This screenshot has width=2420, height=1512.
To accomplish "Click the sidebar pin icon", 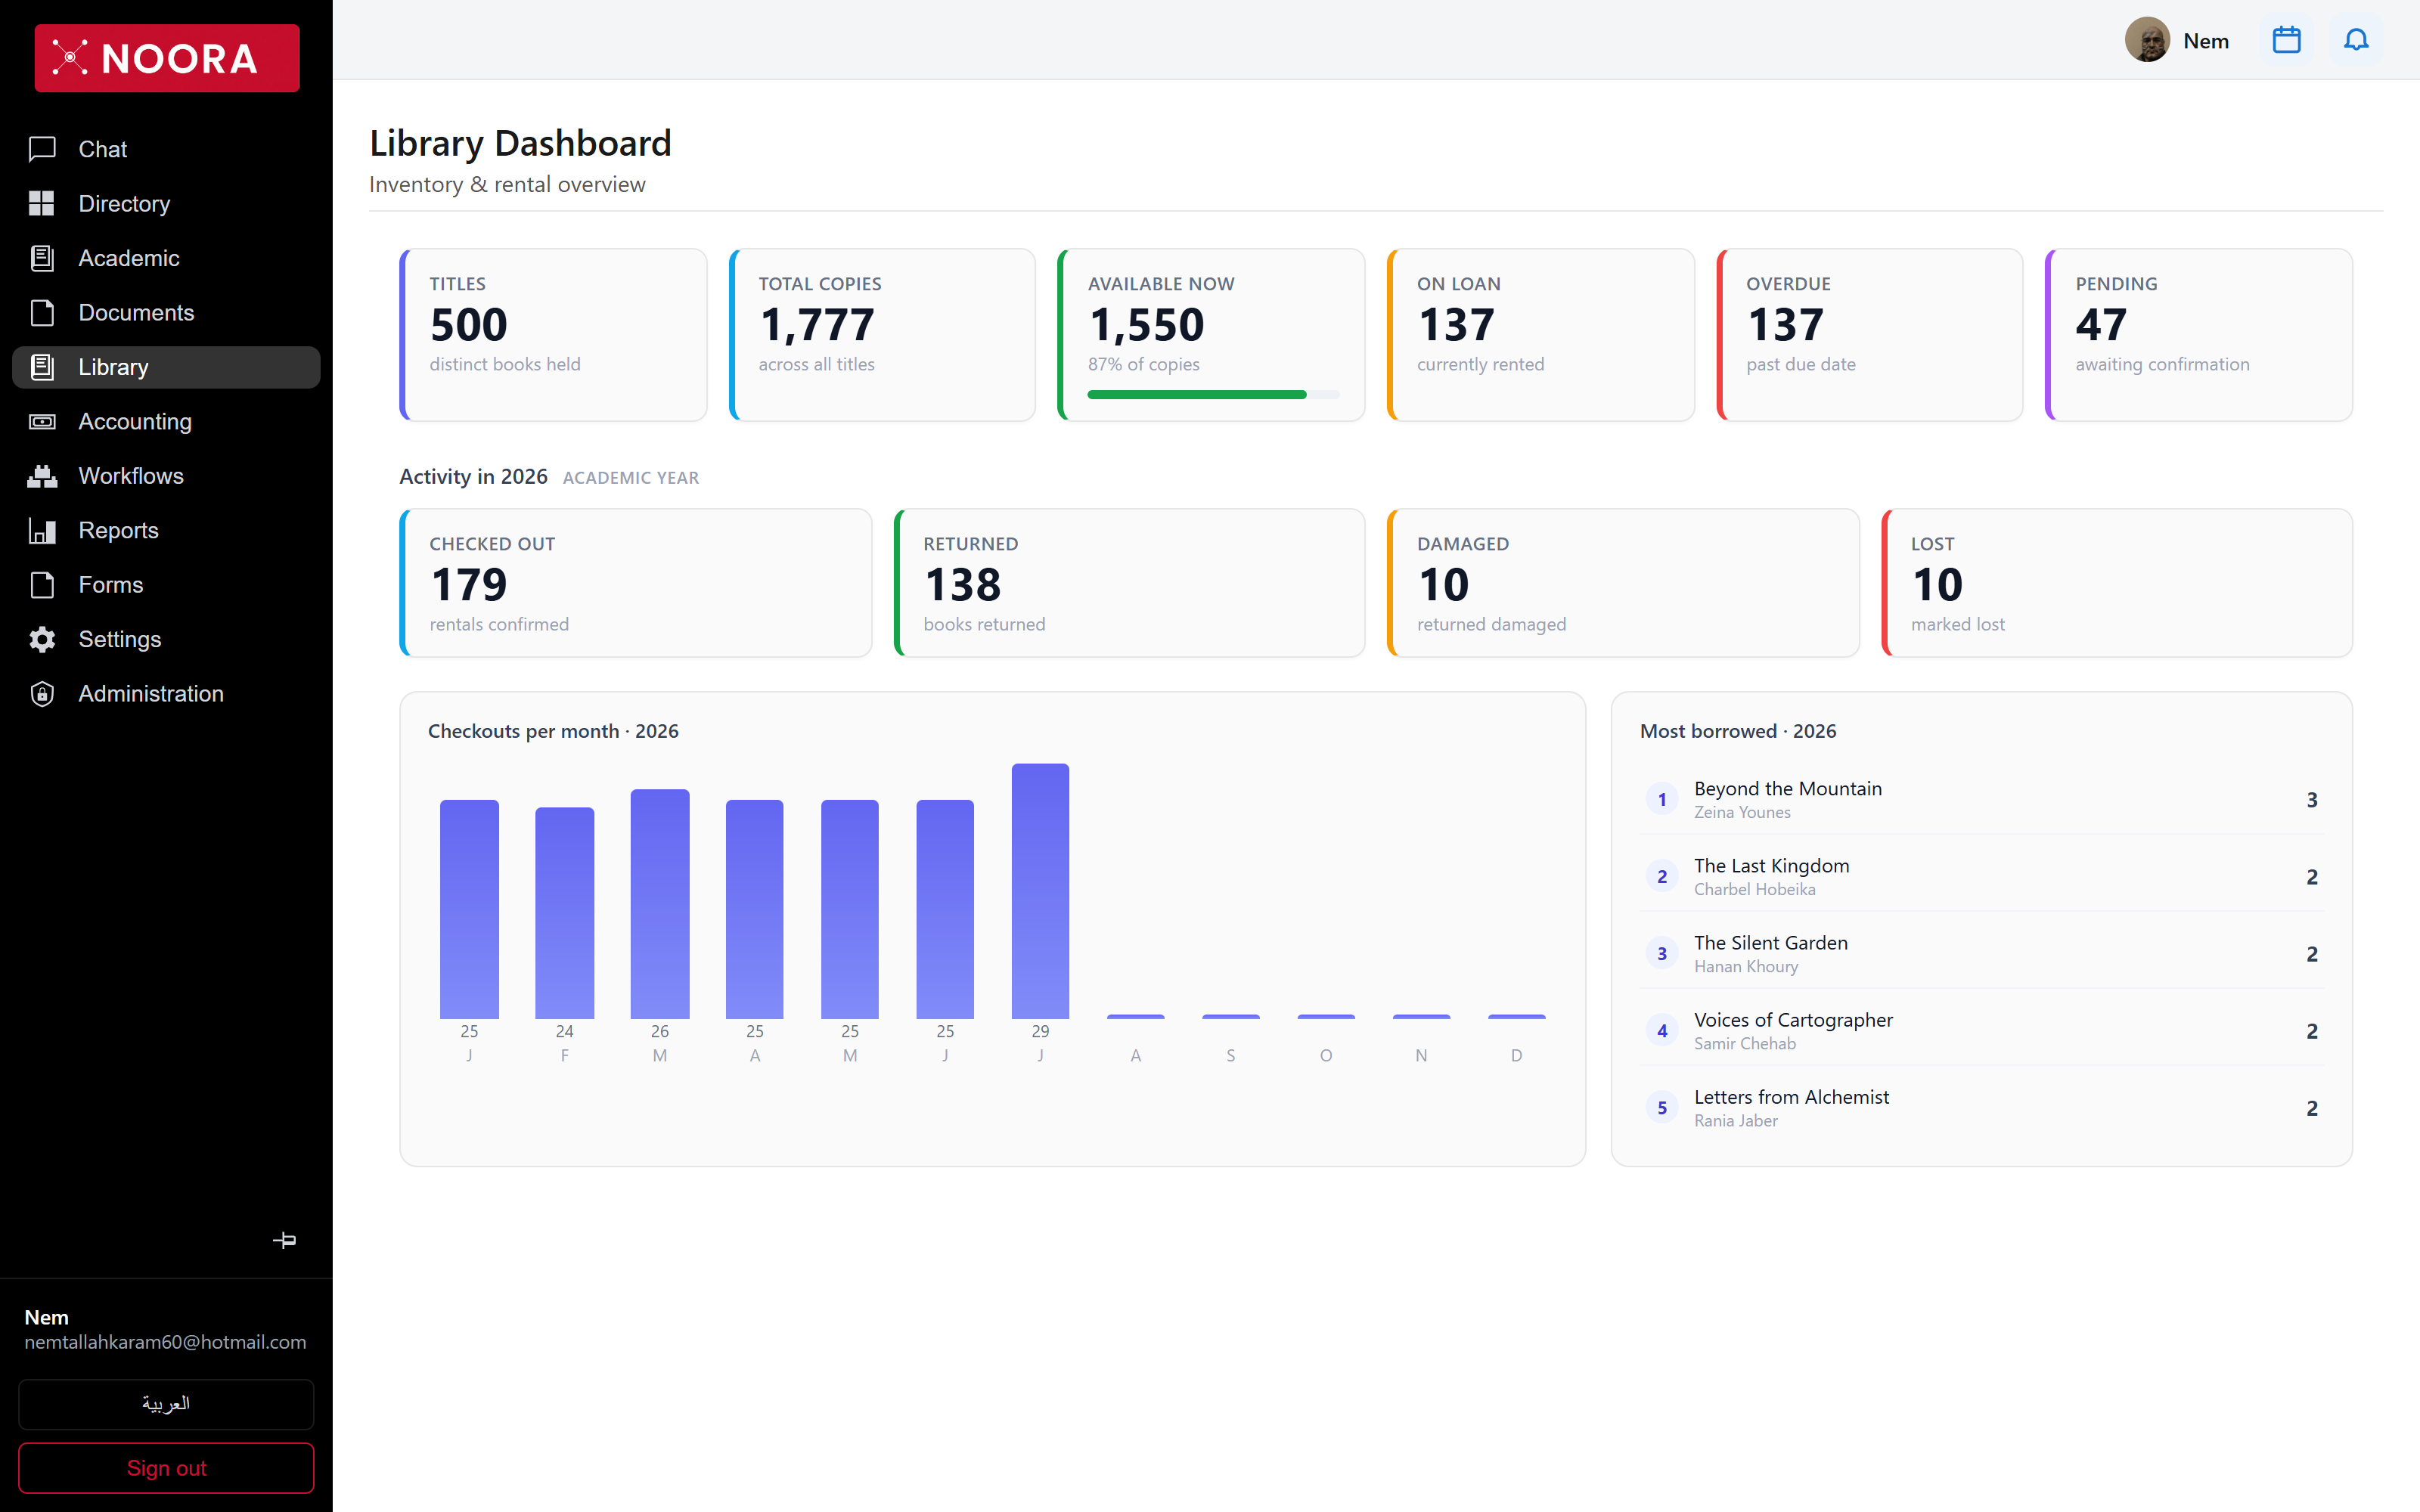I will pyautogui.click(x=285, y=1240).
